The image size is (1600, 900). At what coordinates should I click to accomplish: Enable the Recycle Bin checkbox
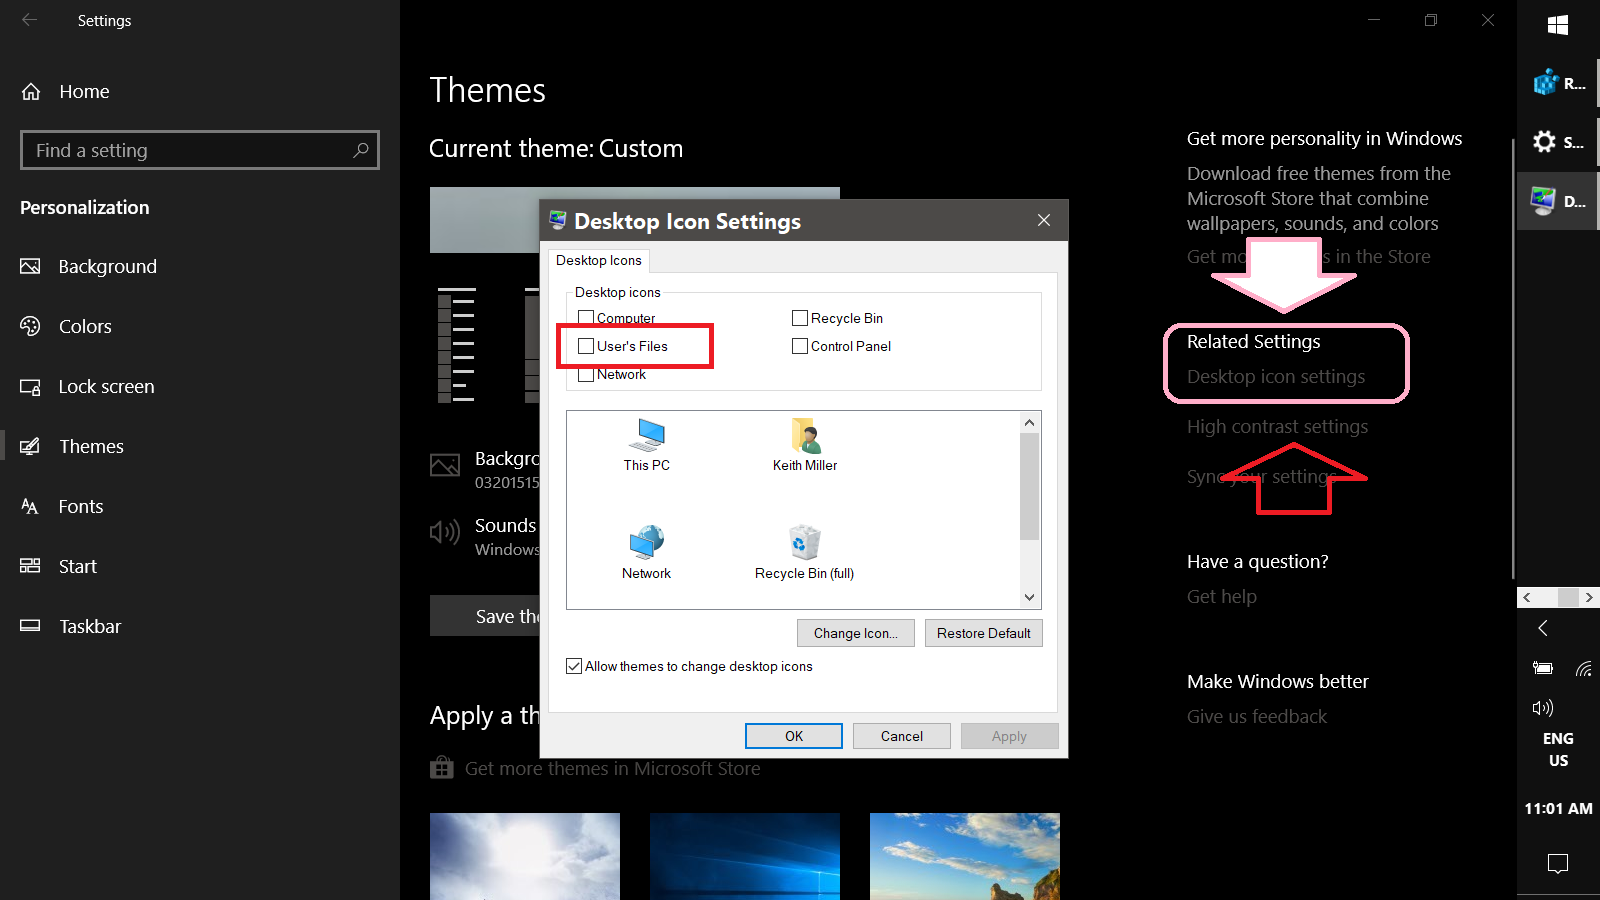[x=800, y=318]
